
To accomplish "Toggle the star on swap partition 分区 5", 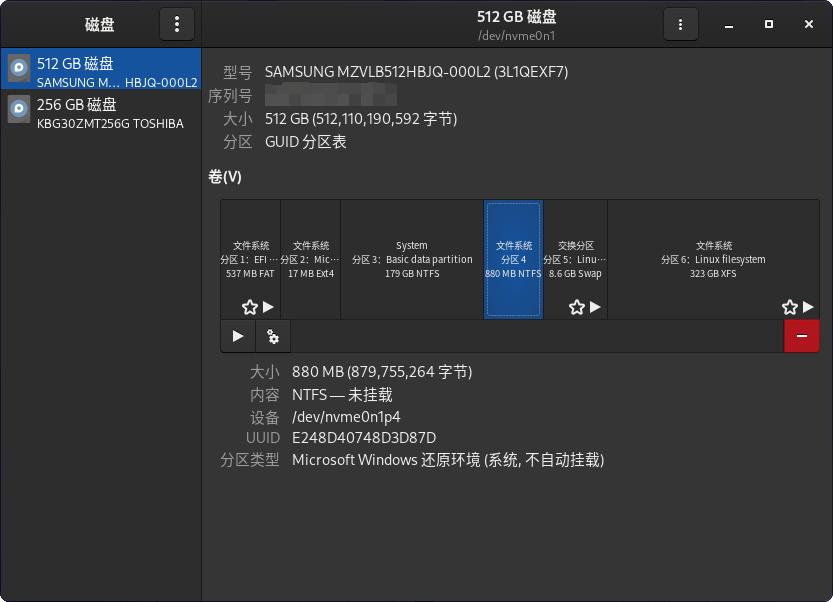I will pyautogui.click(x=578, y=307).
